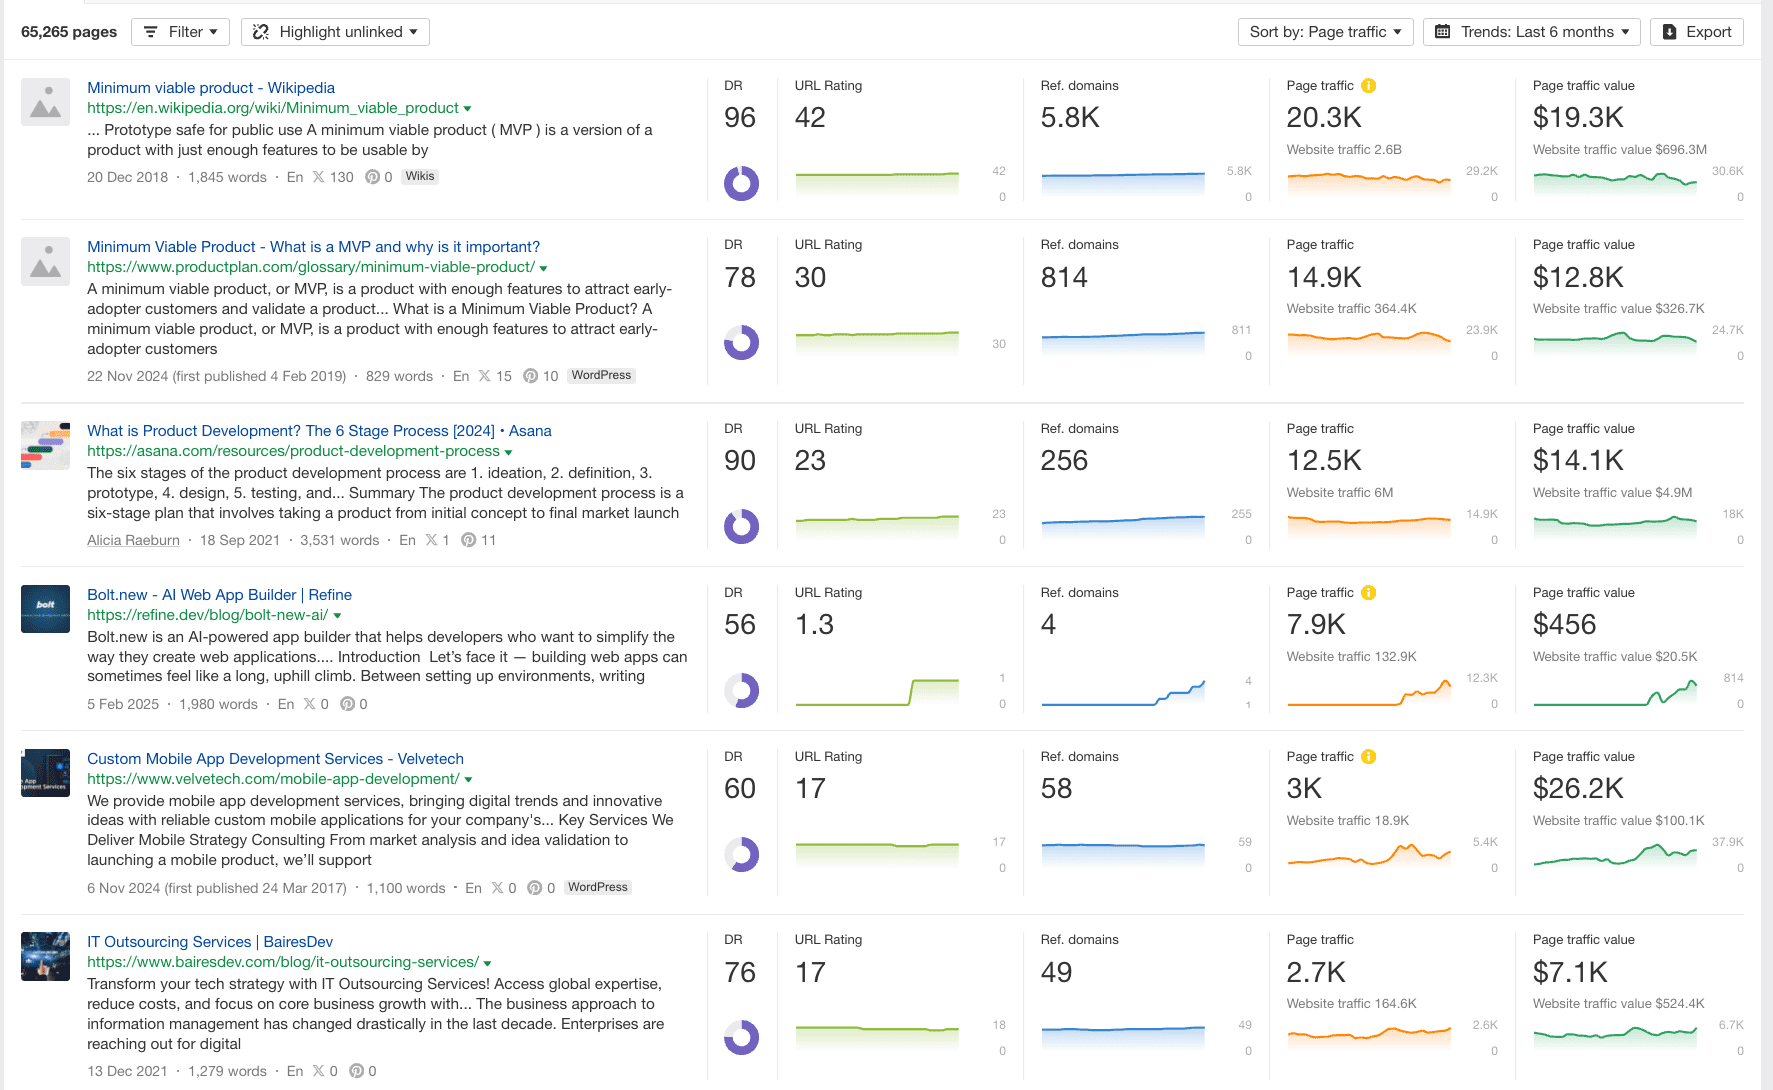This screenshot has height=1090, width=1773.
Task: Click the Pinterest icon in ProductPlan row
Action: coord(531,376)
